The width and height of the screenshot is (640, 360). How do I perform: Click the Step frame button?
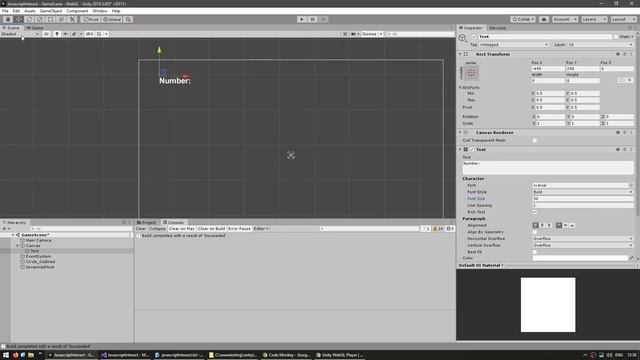coord(323,19)
